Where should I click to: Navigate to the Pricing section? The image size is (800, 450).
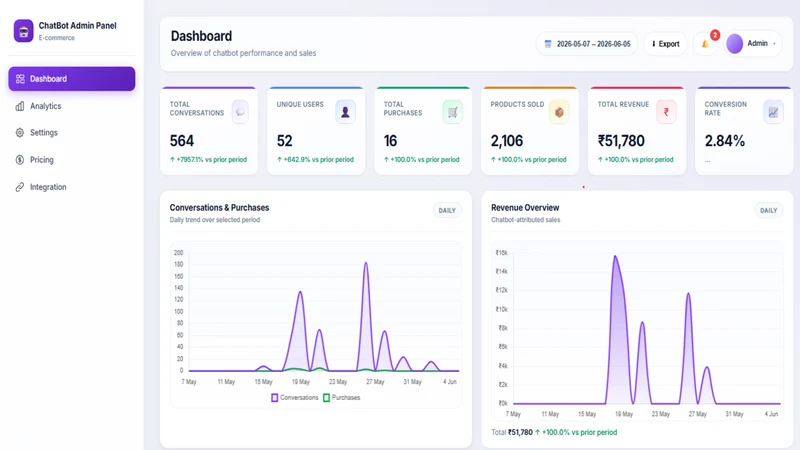(x=71, y=160)
